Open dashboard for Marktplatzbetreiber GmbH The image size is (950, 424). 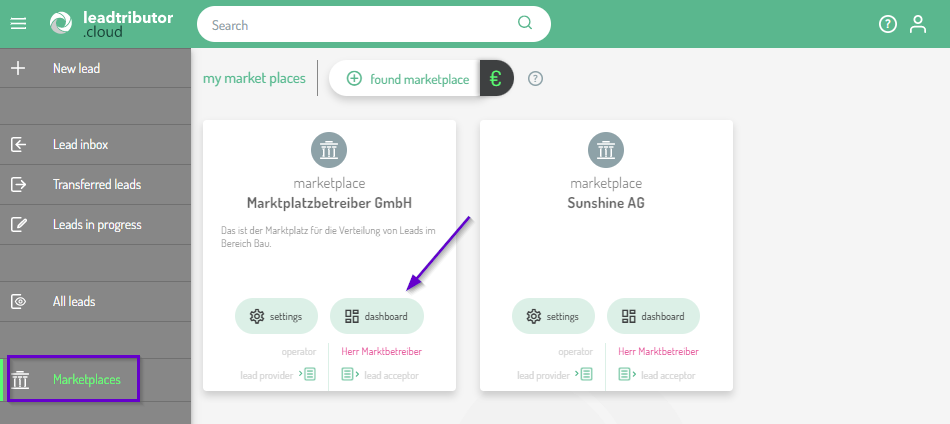pyautogui.click(x=376, y=316)
